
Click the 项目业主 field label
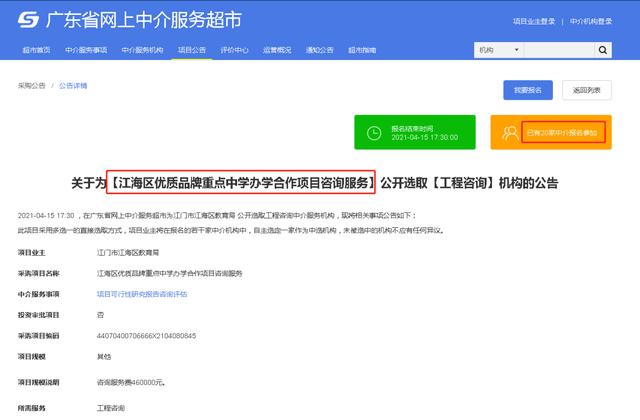[x=31, y=253]
